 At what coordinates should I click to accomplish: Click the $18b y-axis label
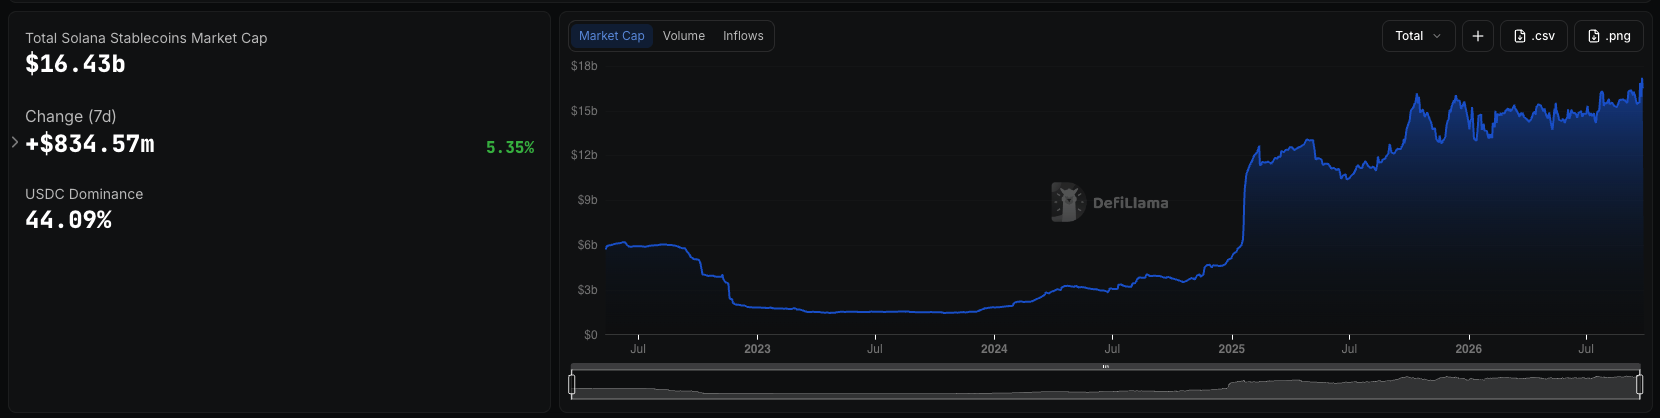click(584, 66)
